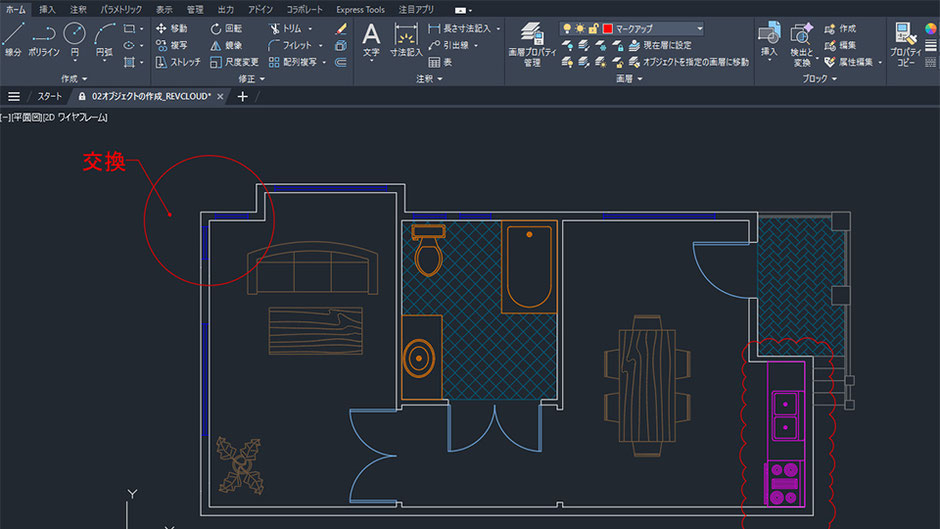
Task: Toggle layer on/off lightbulb icon
Action: [567, 28]
